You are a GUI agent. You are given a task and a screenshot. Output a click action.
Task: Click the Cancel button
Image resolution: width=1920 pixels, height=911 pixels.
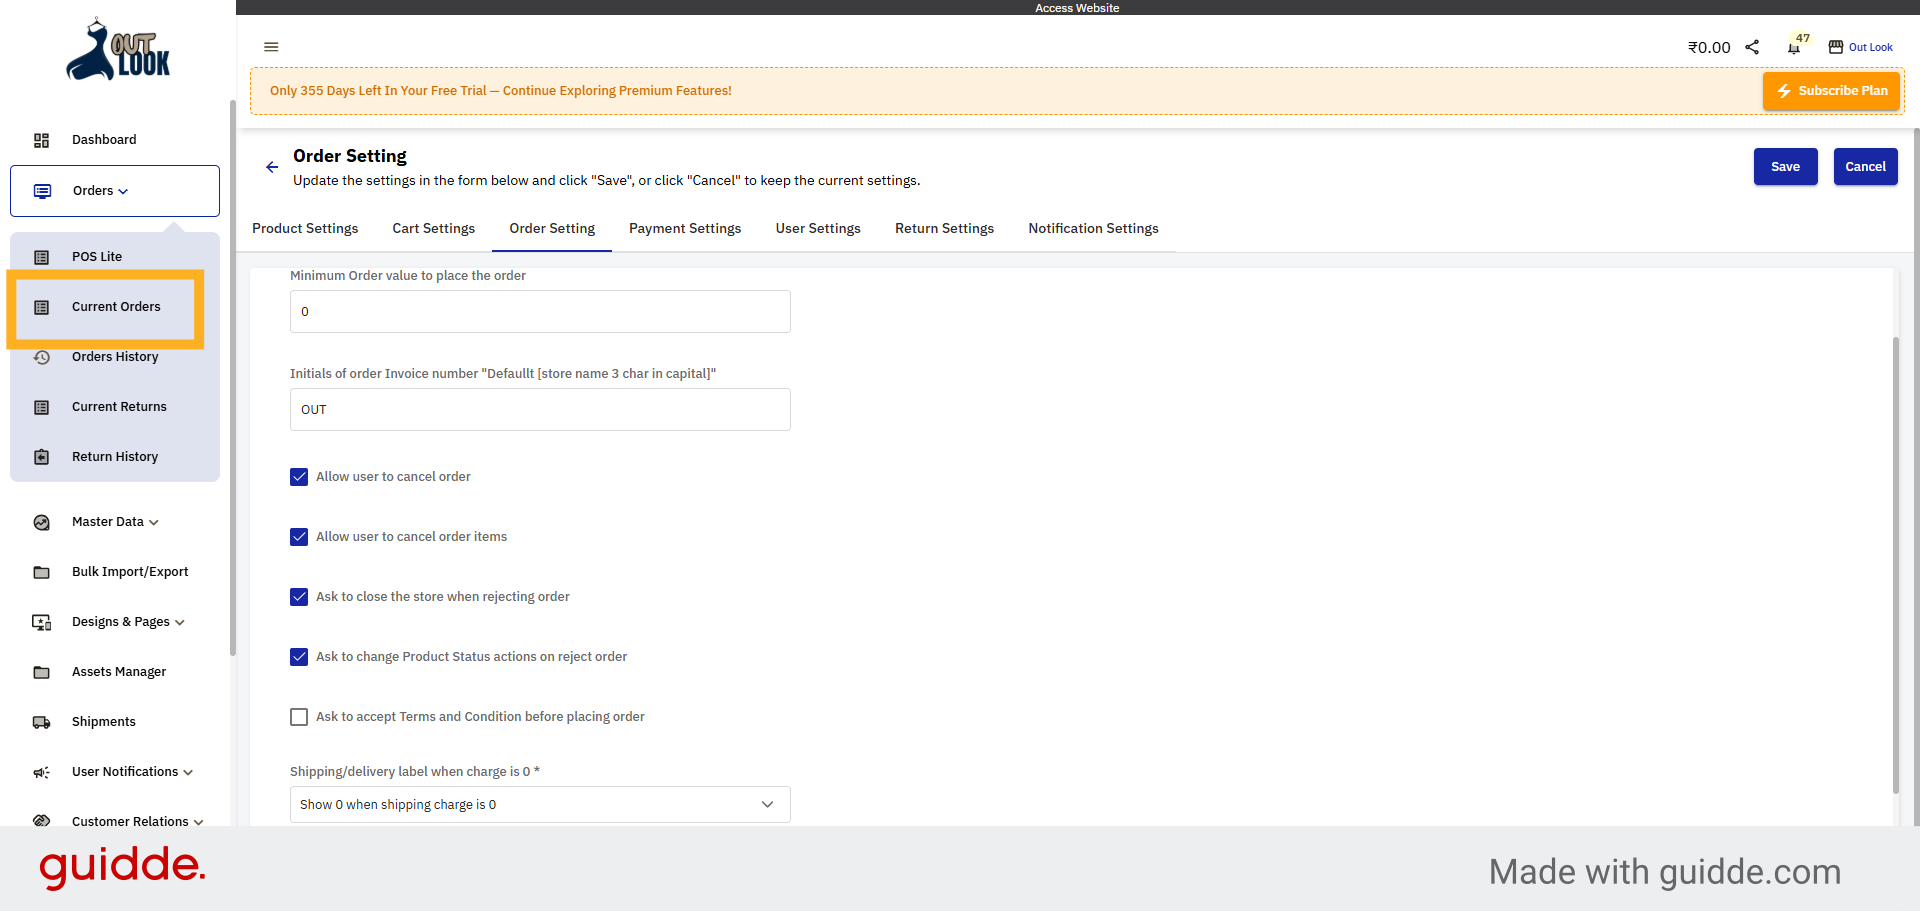pos(1865,167)
